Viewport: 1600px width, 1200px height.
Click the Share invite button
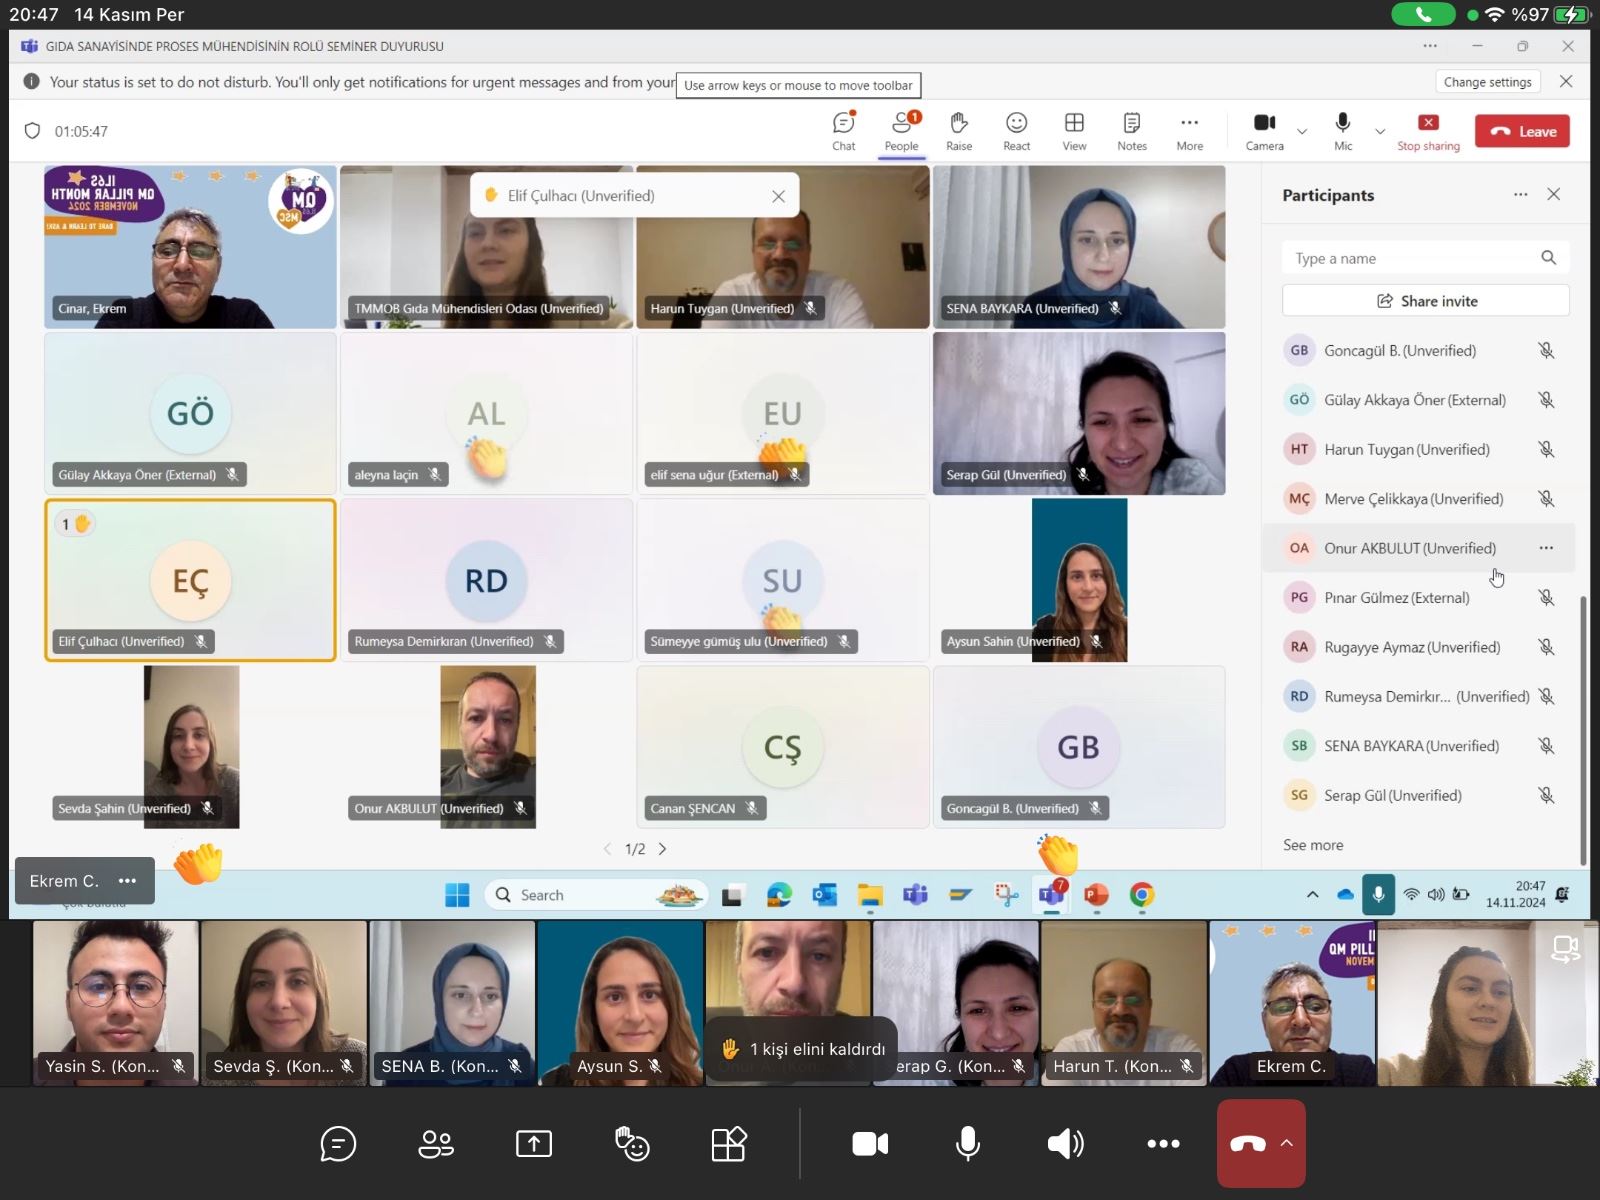pyautogui.click(x=1425, y=301)
